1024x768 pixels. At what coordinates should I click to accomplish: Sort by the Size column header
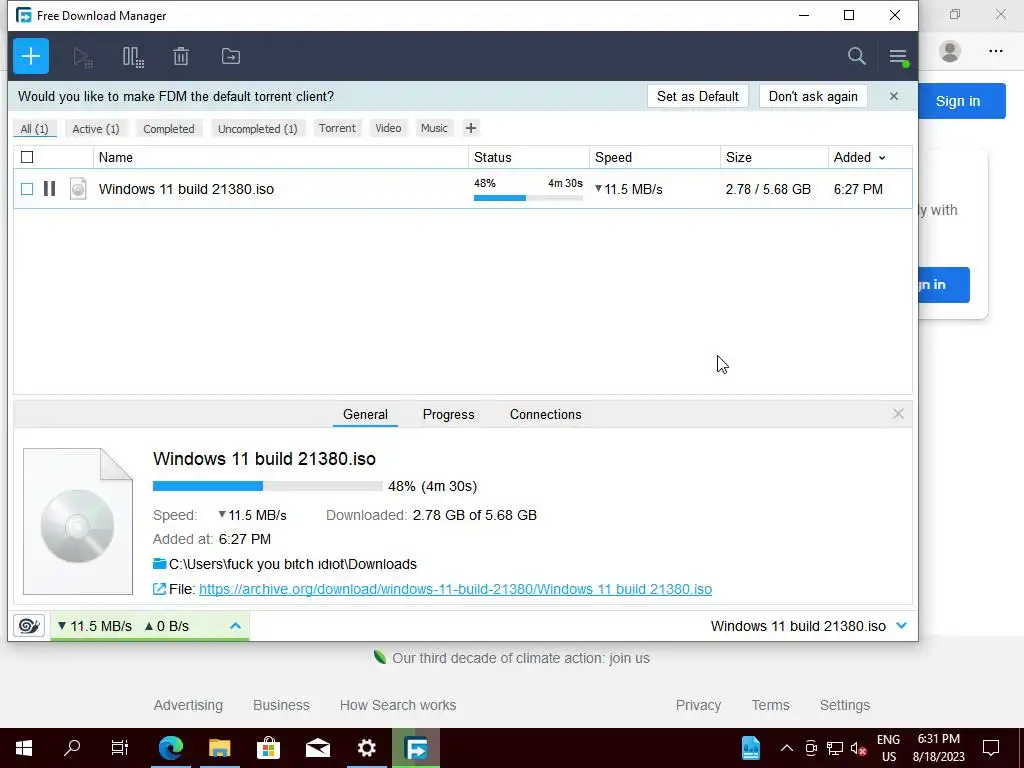775,157
